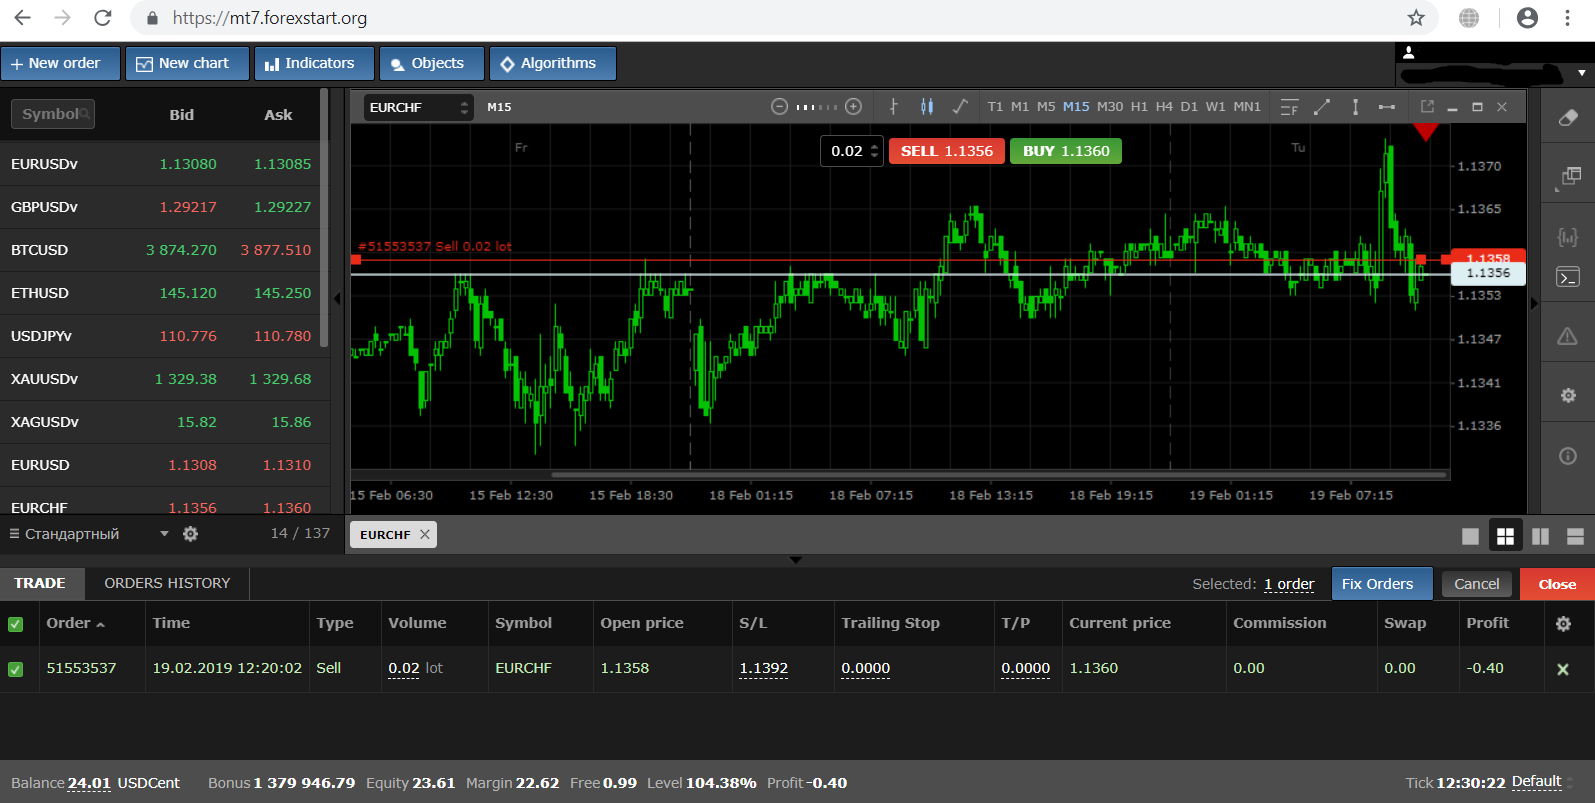Screen dimensions: 1595x803
Task: Select the vertical line drawing tool
Action: pyautogui.click(x=1355, y=106)
